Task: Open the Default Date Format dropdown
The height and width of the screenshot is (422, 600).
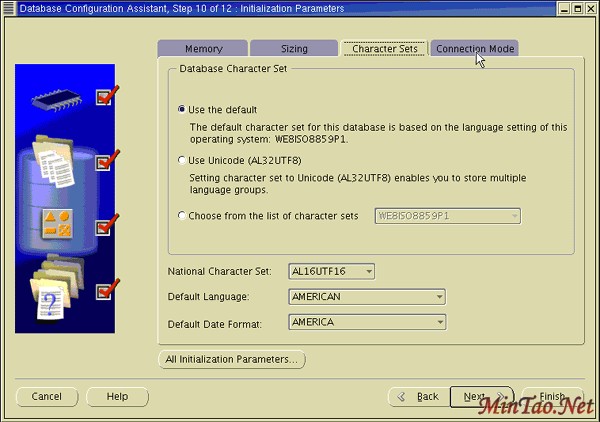Action: (366, 322)
